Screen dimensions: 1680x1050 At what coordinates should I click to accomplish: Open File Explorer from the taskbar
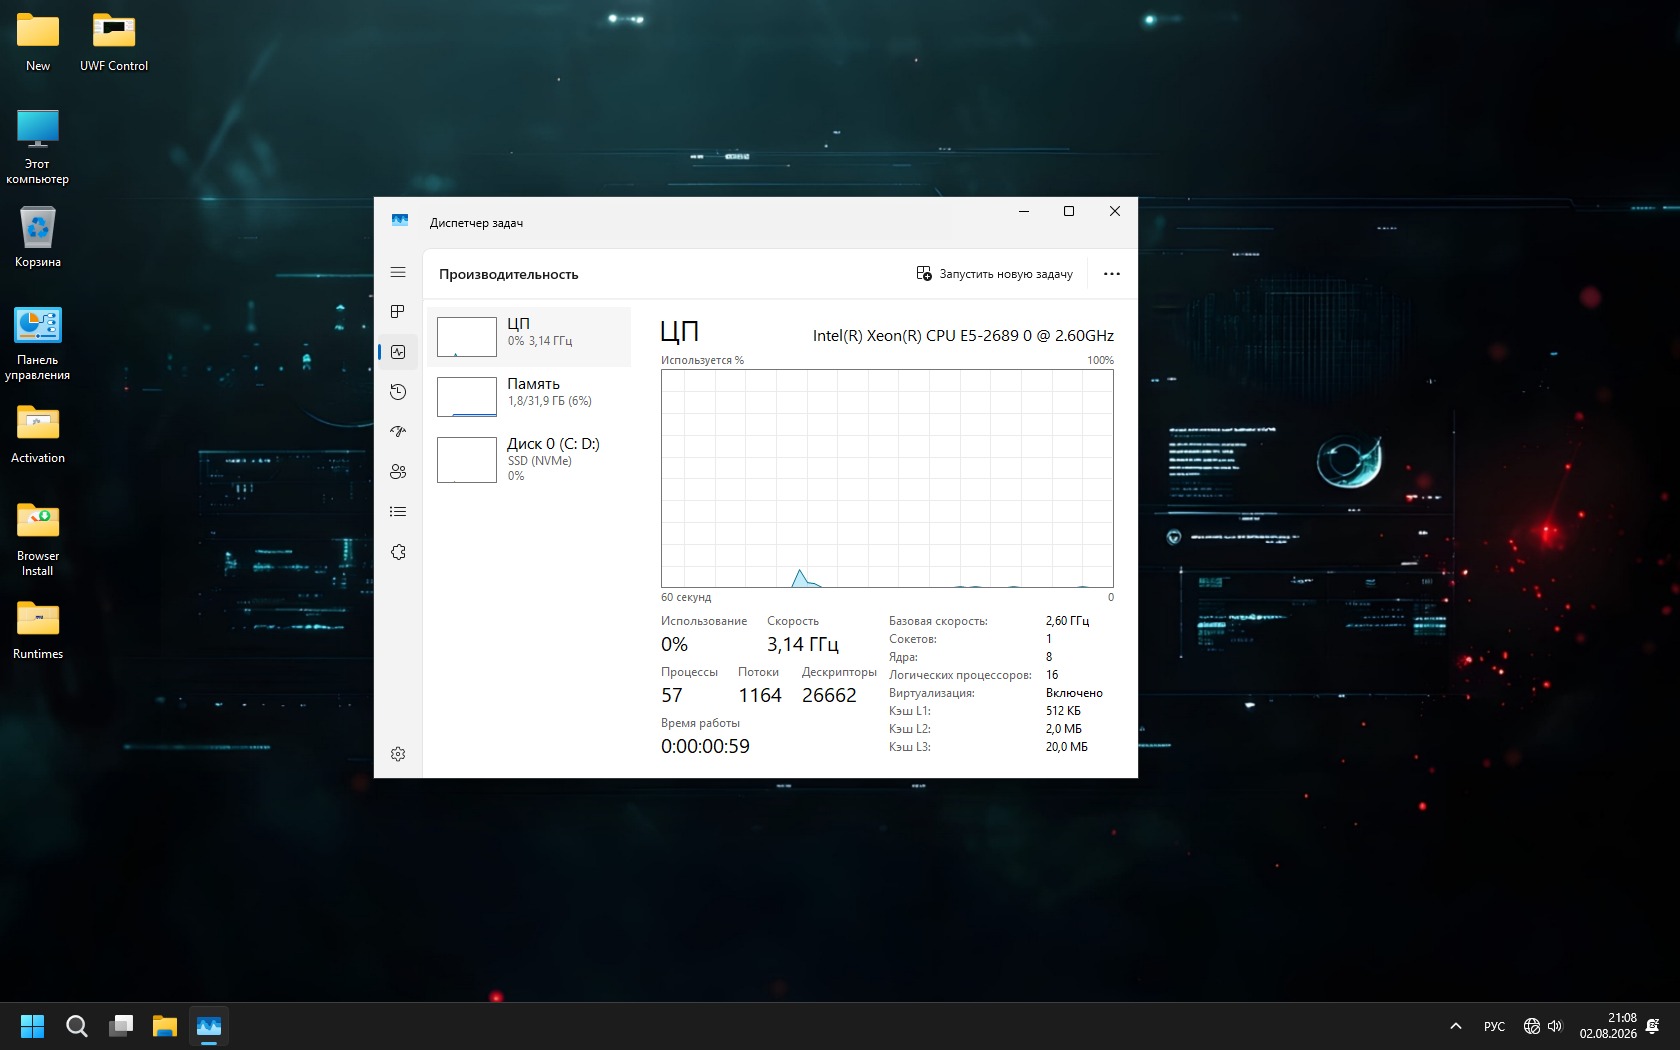click(x=165, y=1026)
